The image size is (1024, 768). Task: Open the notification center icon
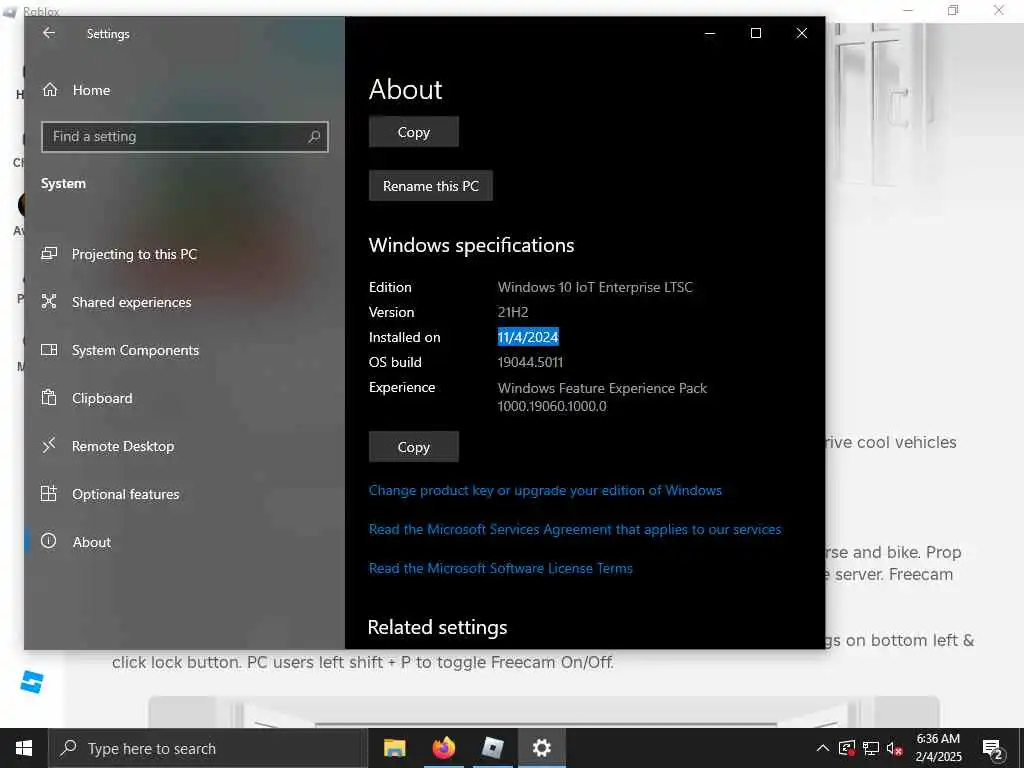[993, 748]
